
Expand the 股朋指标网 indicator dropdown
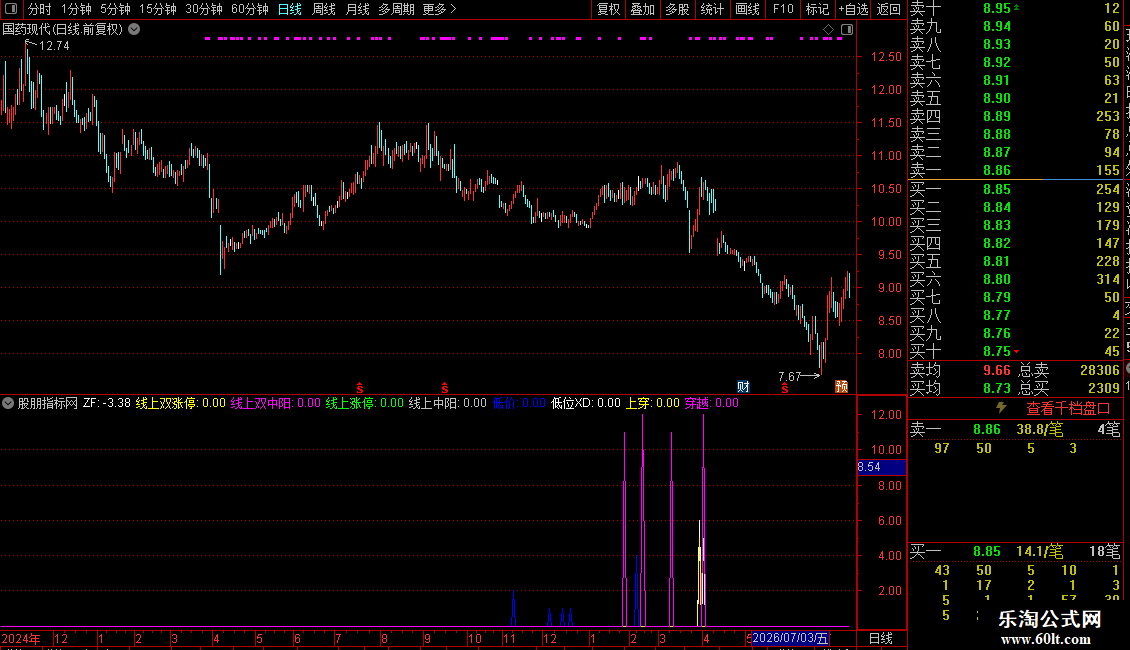8,404
